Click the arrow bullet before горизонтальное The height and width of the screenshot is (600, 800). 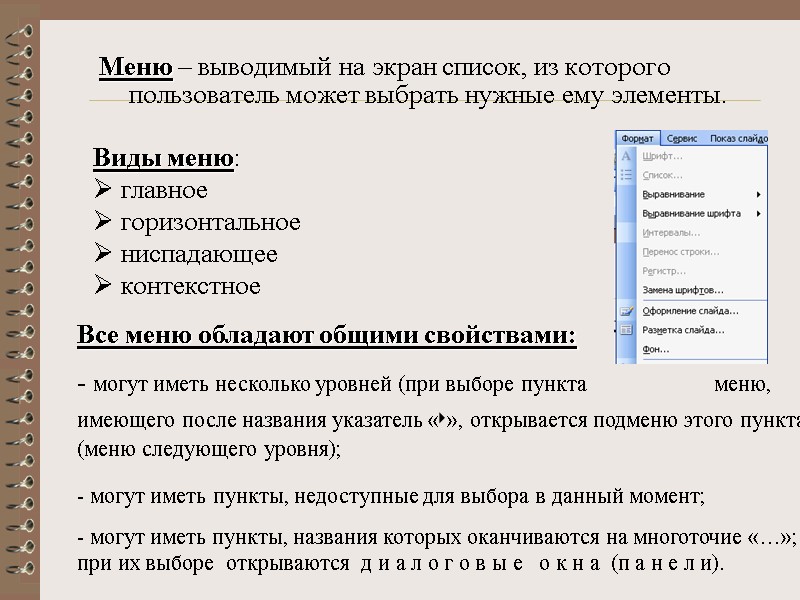(103, 220)
